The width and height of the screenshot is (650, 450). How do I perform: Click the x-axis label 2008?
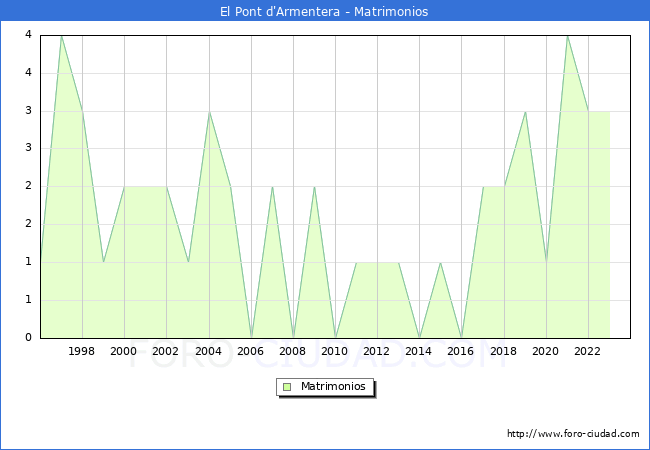click(292, 351)
